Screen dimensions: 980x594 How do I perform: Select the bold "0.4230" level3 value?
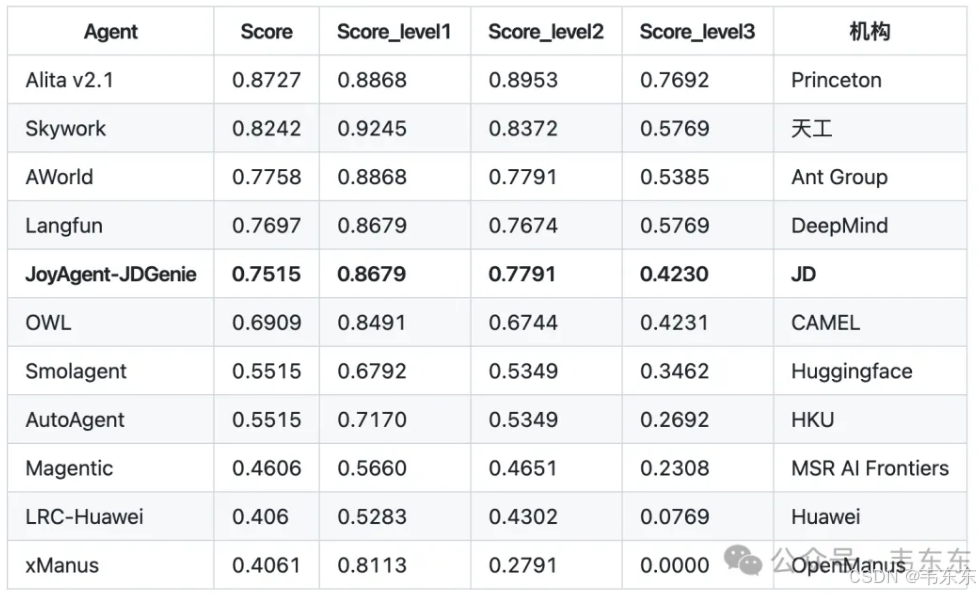[674, 274]
